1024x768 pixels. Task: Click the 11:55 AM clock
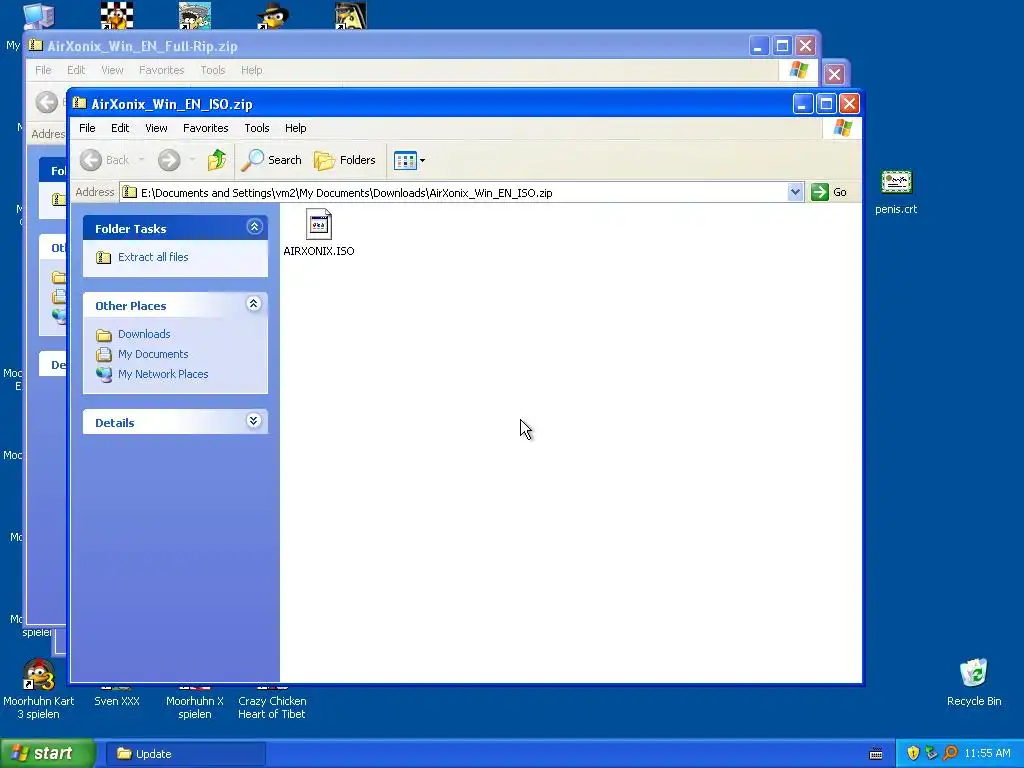click(987, 754)
